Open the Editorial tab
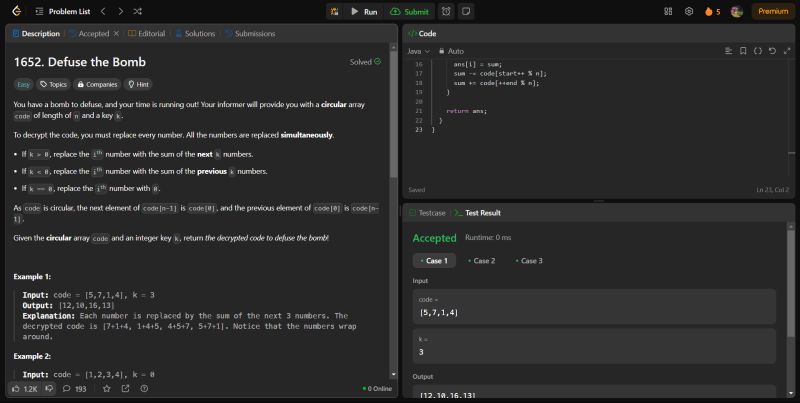Screen dimensions: 800x403 pyautogui.click(x=146, y=34)
